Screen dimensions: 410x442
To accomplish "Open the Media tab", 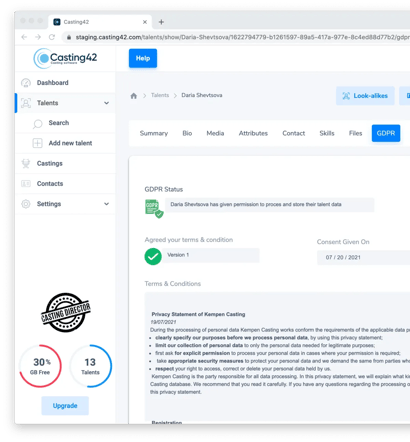I will (215, 133).
